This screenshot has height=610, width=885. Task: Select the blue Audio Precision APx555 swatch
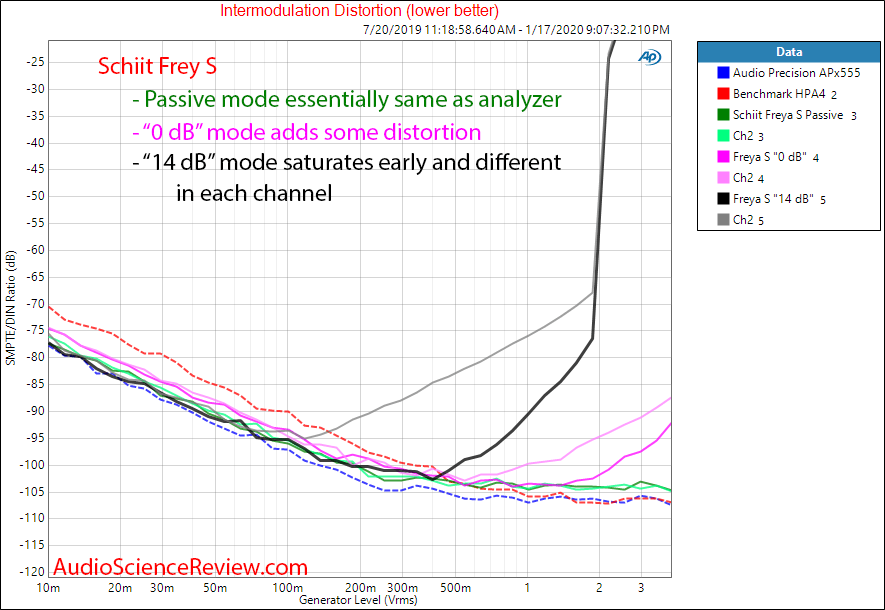click(723, 73)
